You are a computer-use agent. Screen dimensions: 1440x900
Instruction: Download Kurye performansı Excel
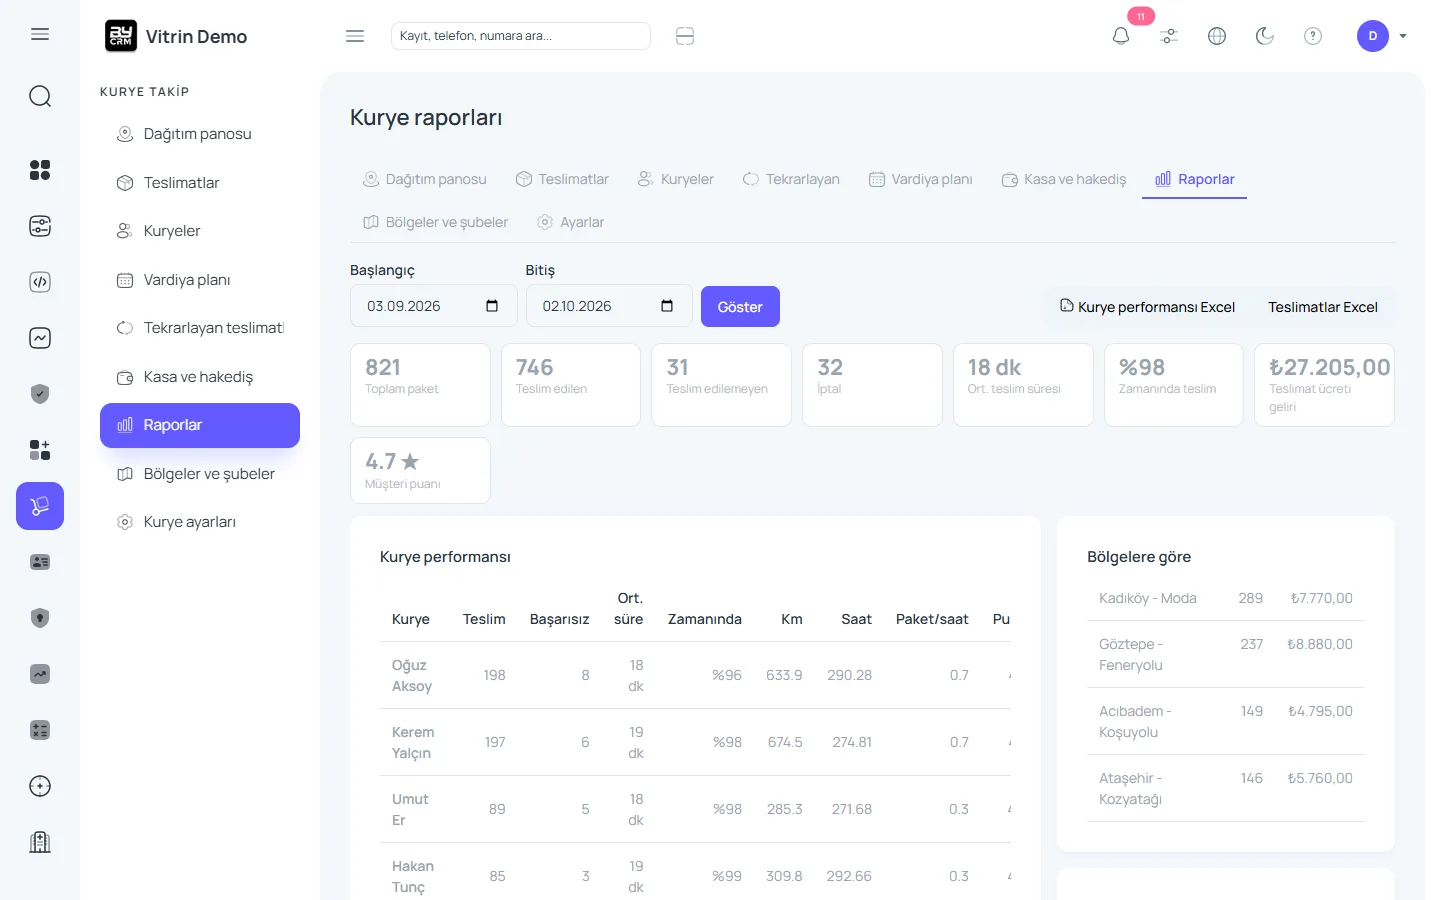point(1147,307)
